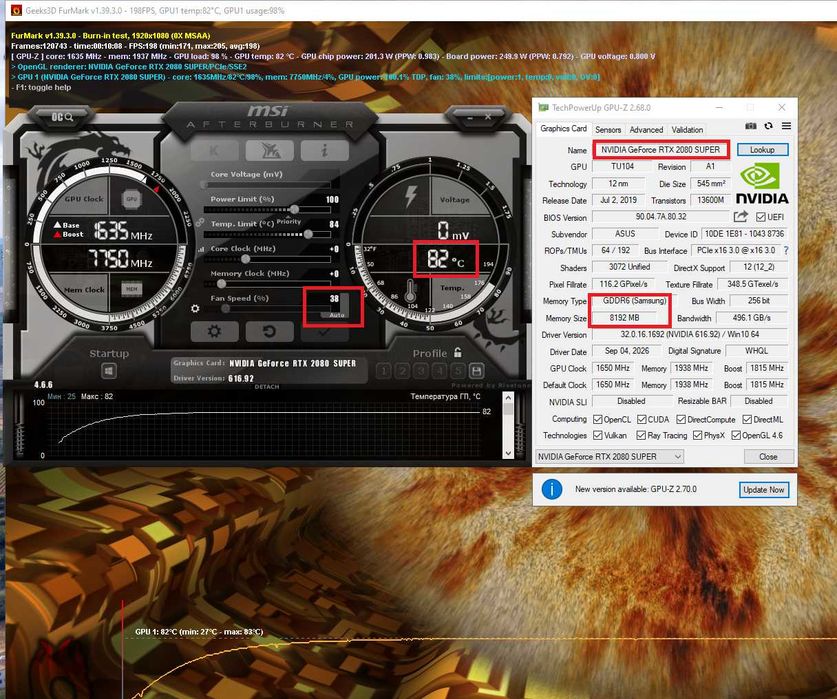The height and width of the screenshot is (699, 837).
Task: Switch to Sensors tab
Action: (x=608, y=130)
